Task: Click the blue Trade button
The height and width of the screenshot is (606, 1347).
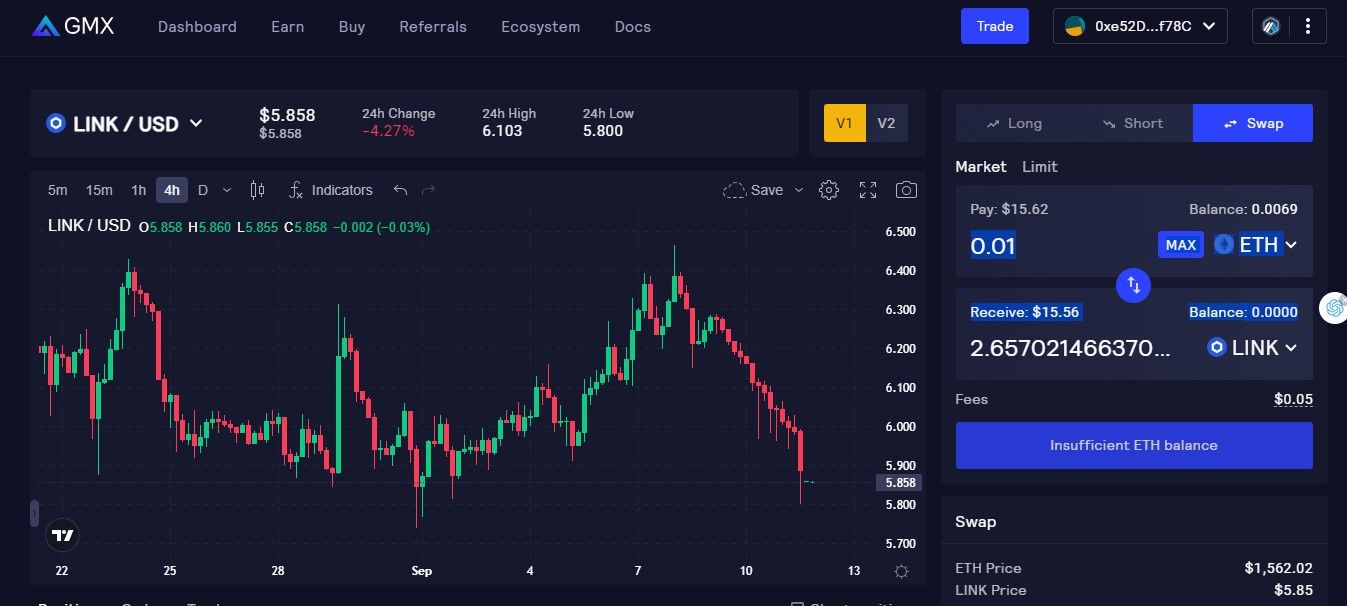Action: tap(995, 26)
